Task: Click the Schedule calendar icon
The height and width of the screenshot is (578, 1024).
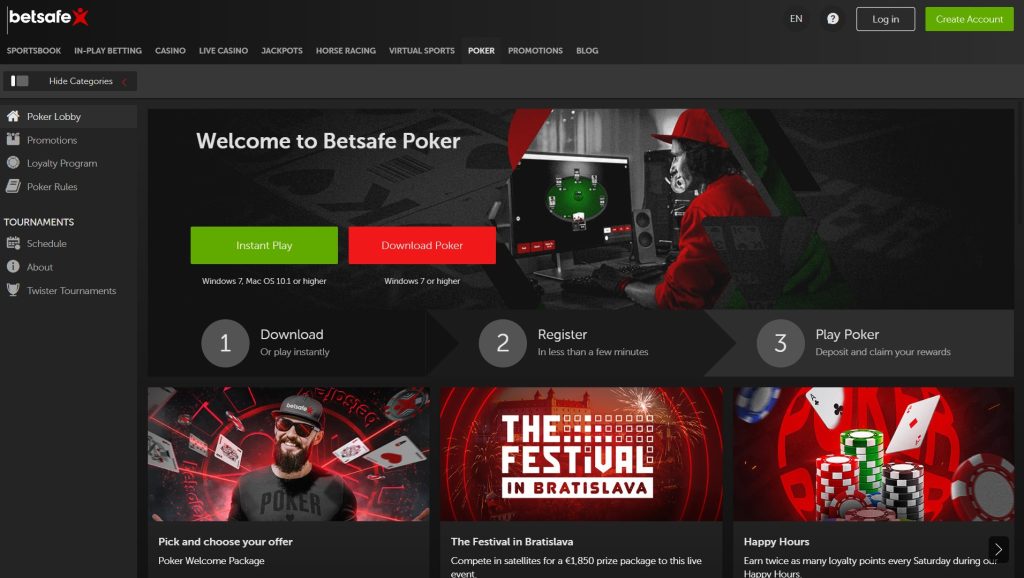Action: pyautogui.click(x=13, y=243)
